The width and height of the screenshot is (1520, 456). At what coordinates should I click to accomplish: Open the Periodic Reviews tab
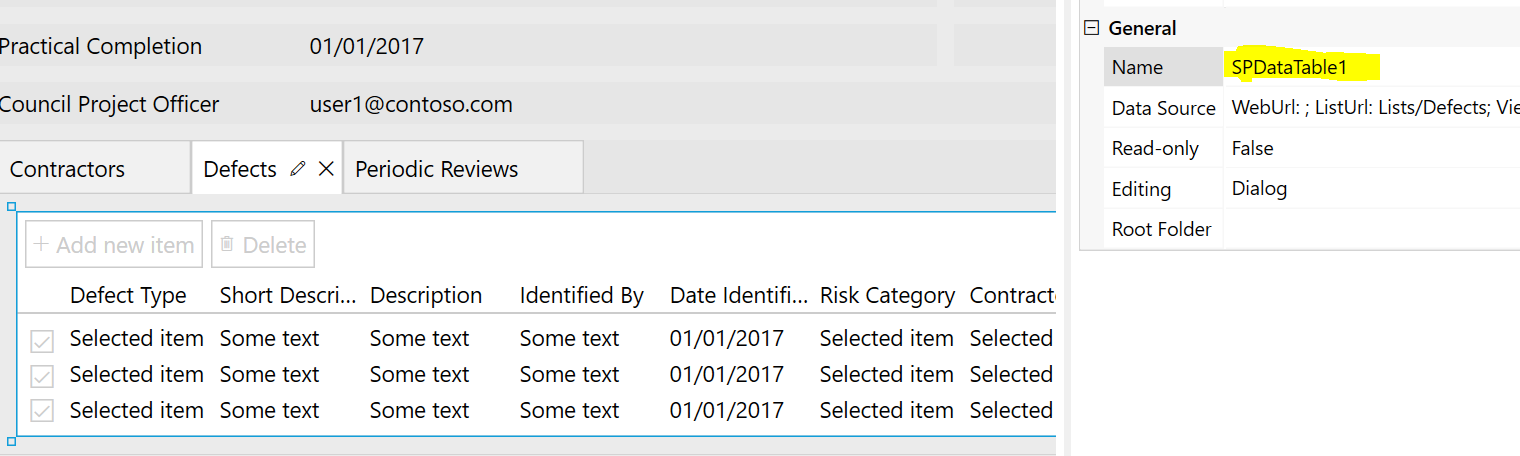(x=437, y=169)
